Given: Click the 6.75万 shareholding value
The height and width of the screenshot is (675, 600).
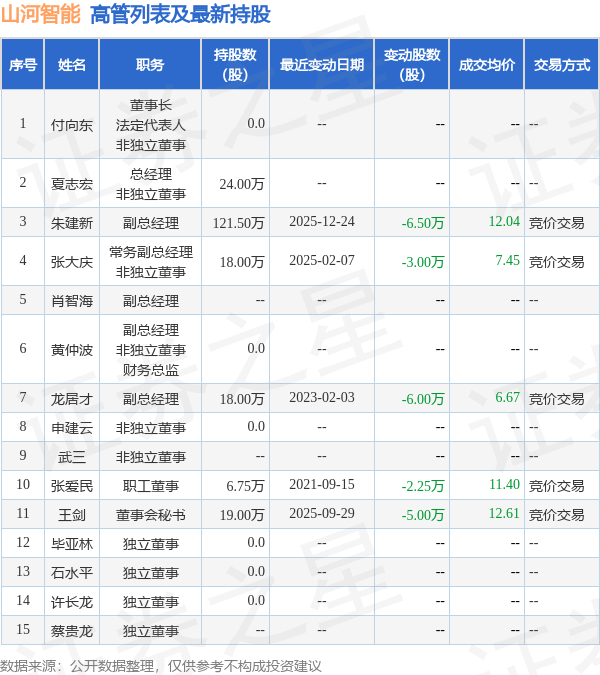Looking at the screenshot, I should pos(245,486).
